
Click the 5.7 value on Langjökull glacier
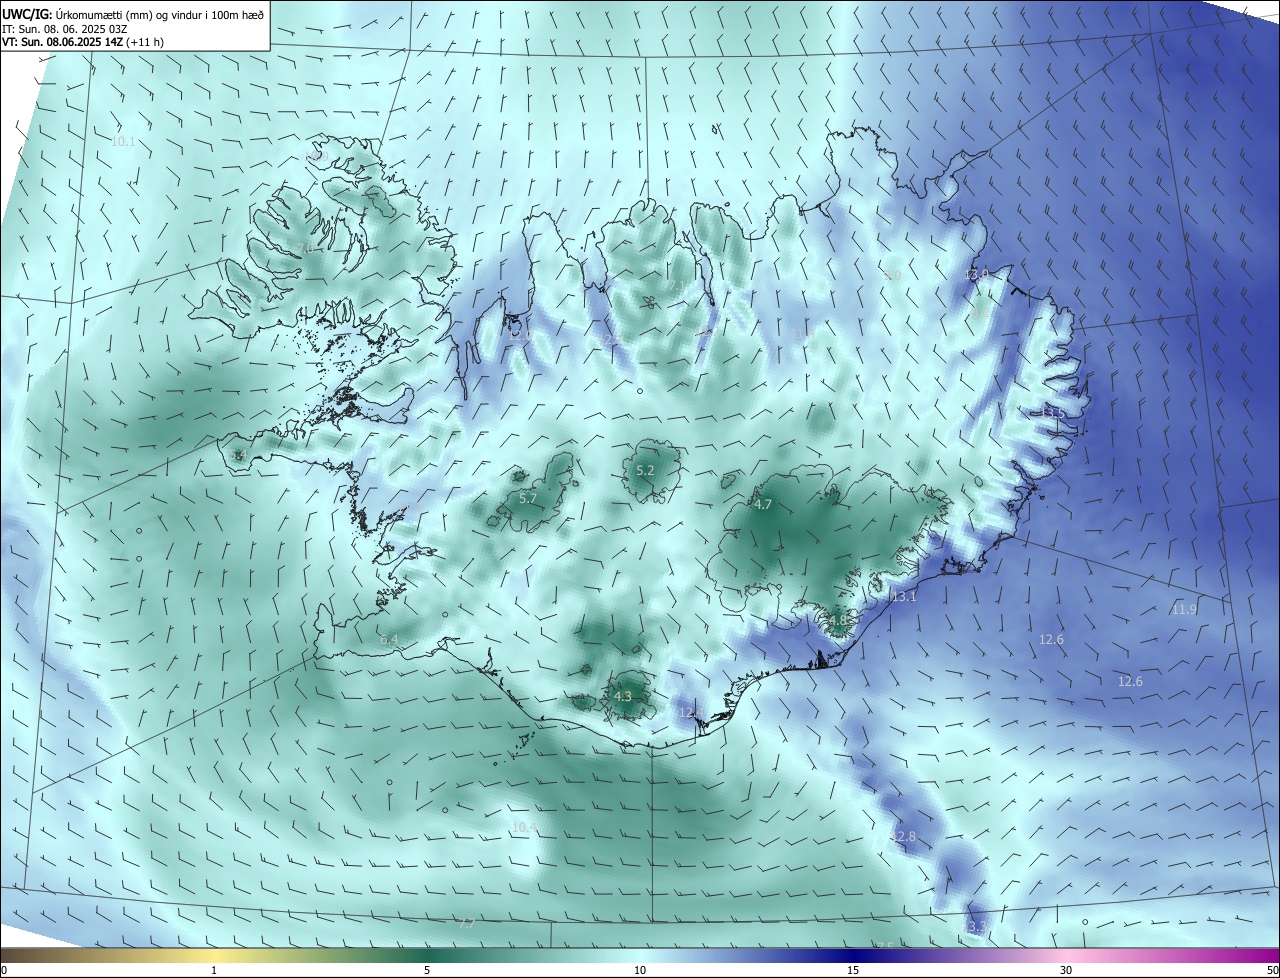click(x=528, y=498)
